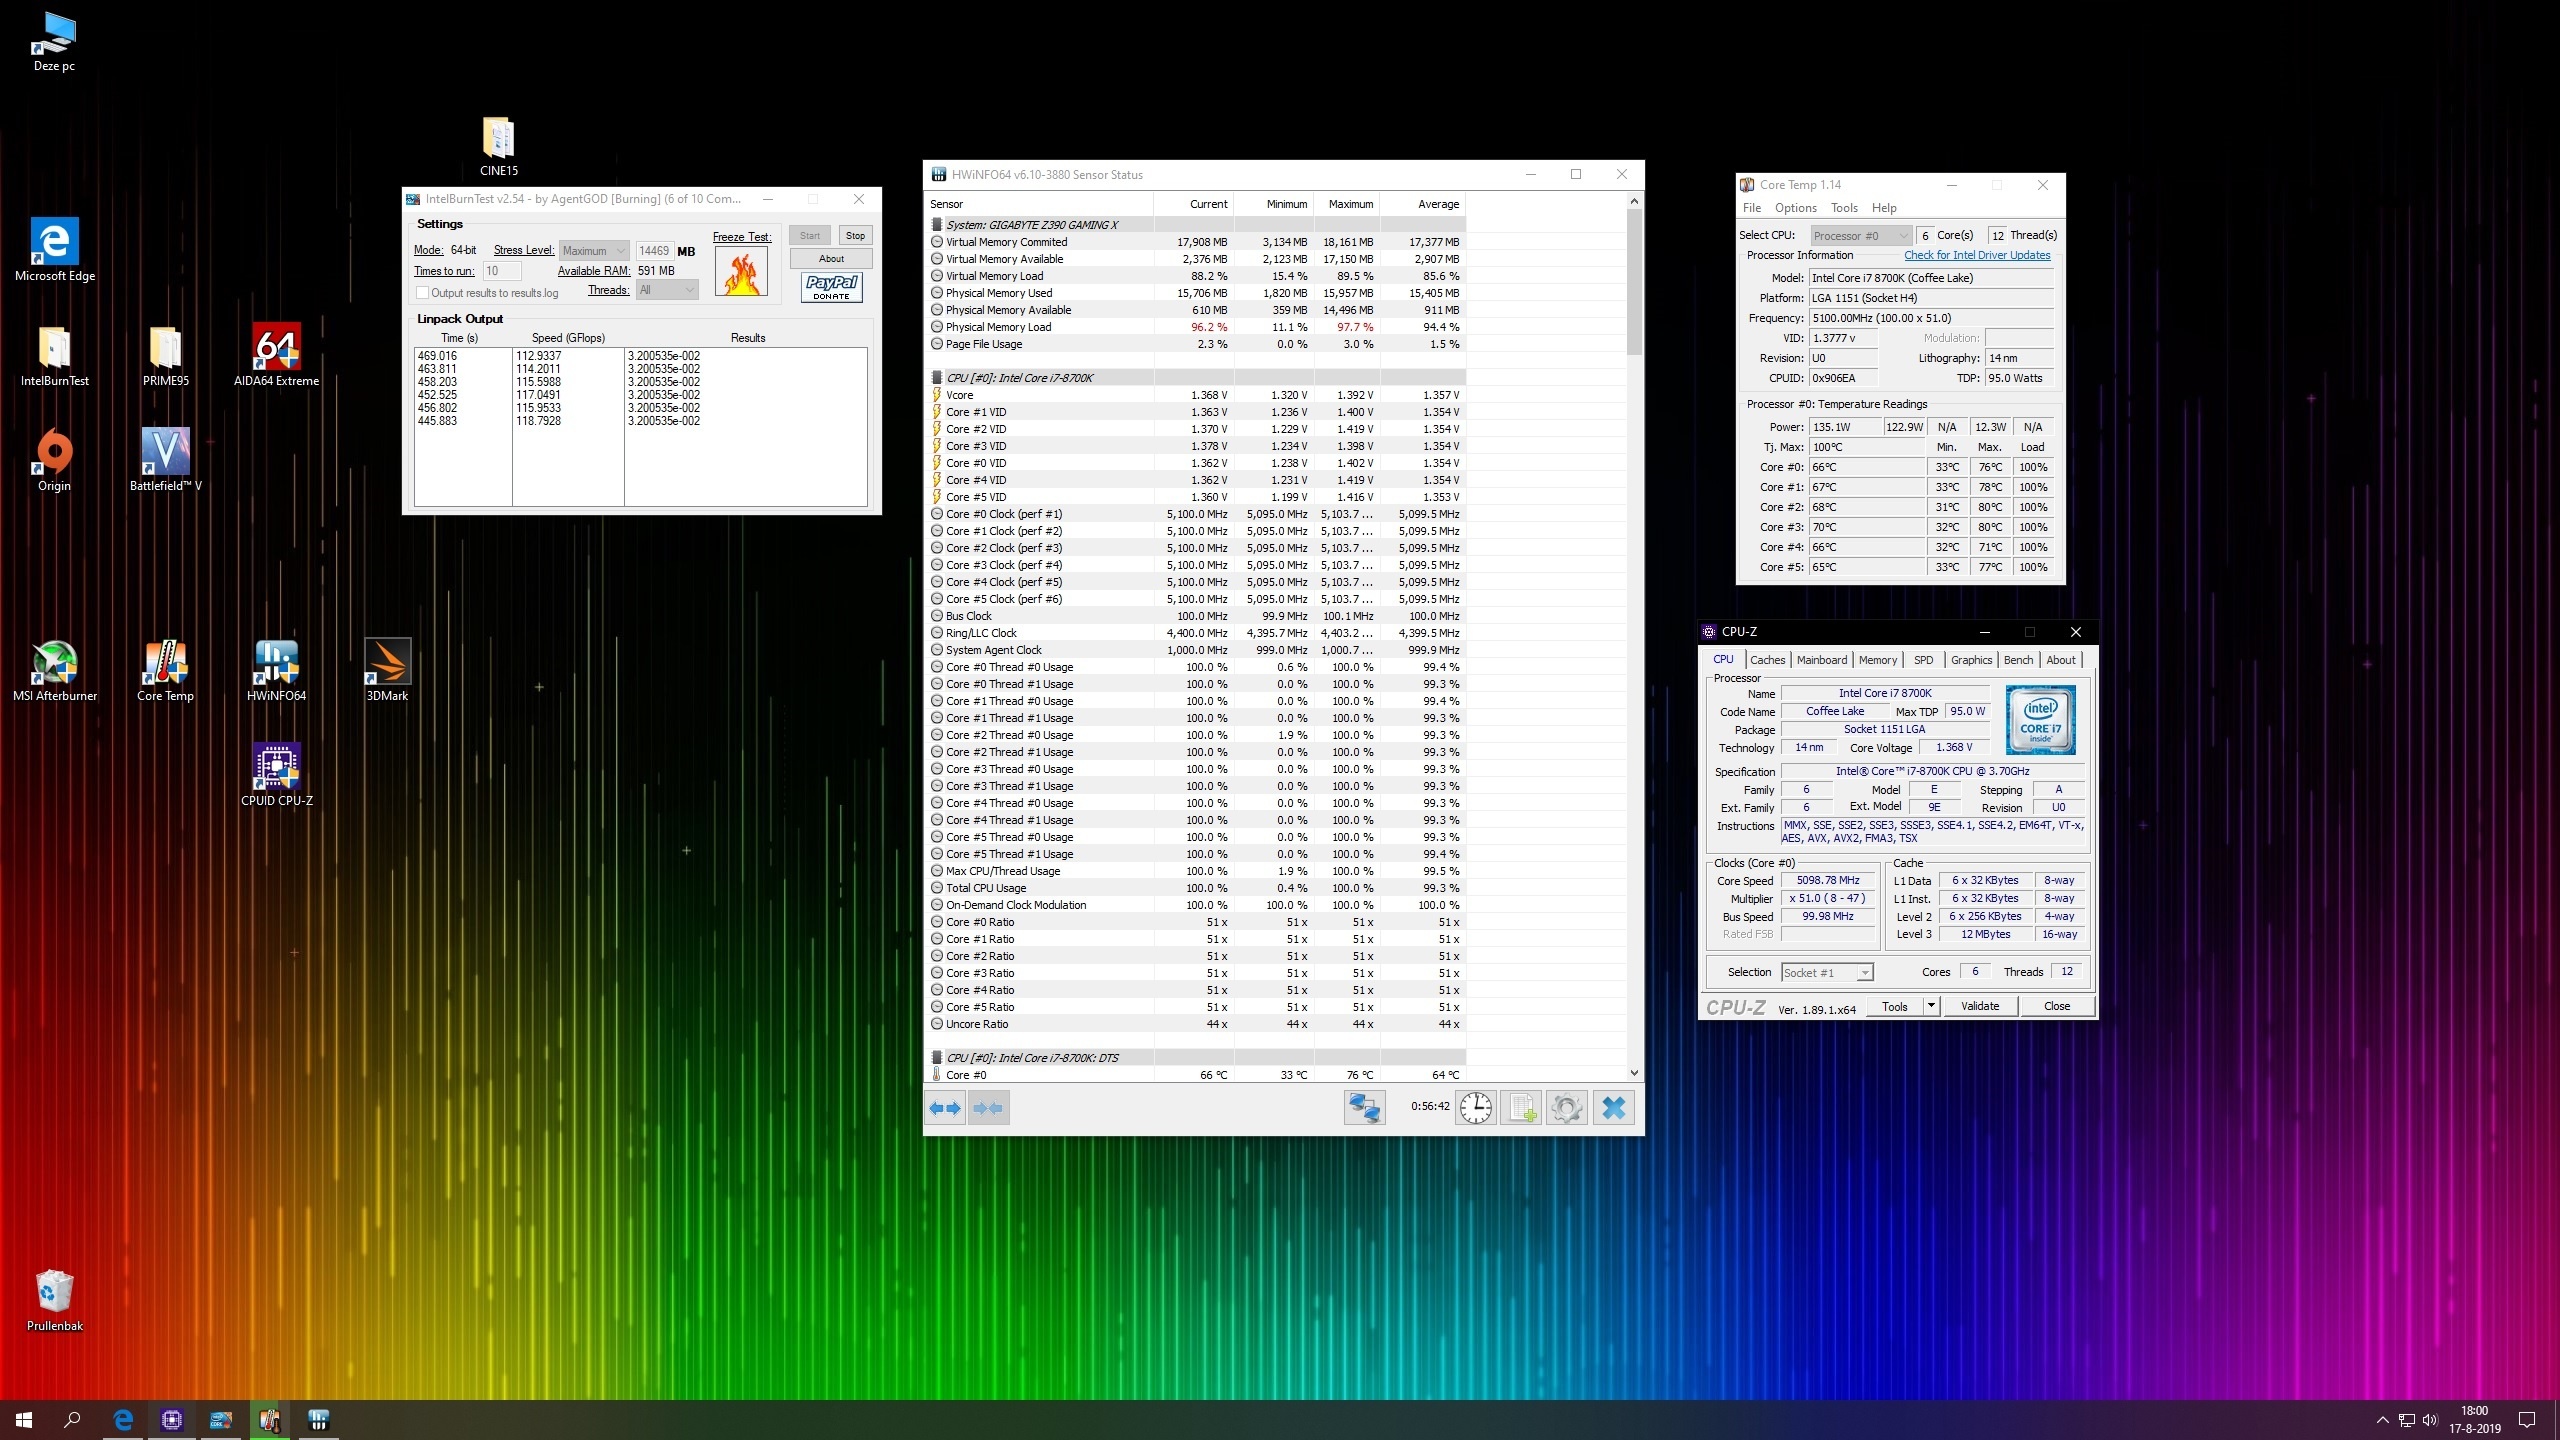Close HWiNFO sensors with blue X icon

(x=1614, y=1108)
